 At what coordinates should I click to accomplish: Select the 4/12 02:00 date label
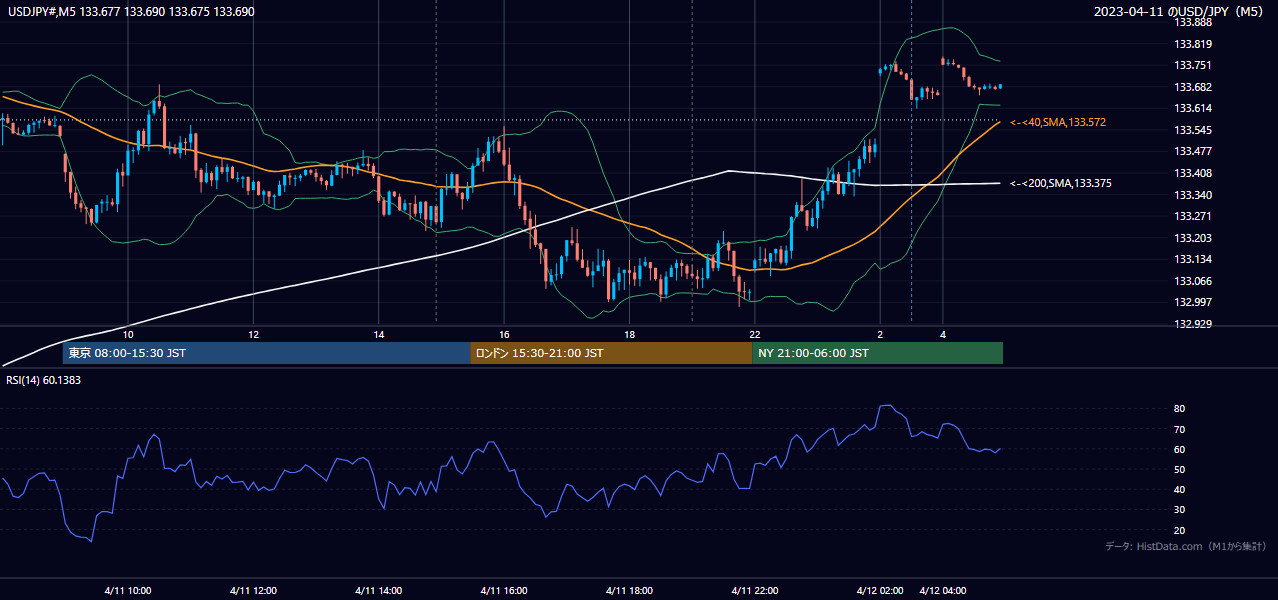coord(880,590)
